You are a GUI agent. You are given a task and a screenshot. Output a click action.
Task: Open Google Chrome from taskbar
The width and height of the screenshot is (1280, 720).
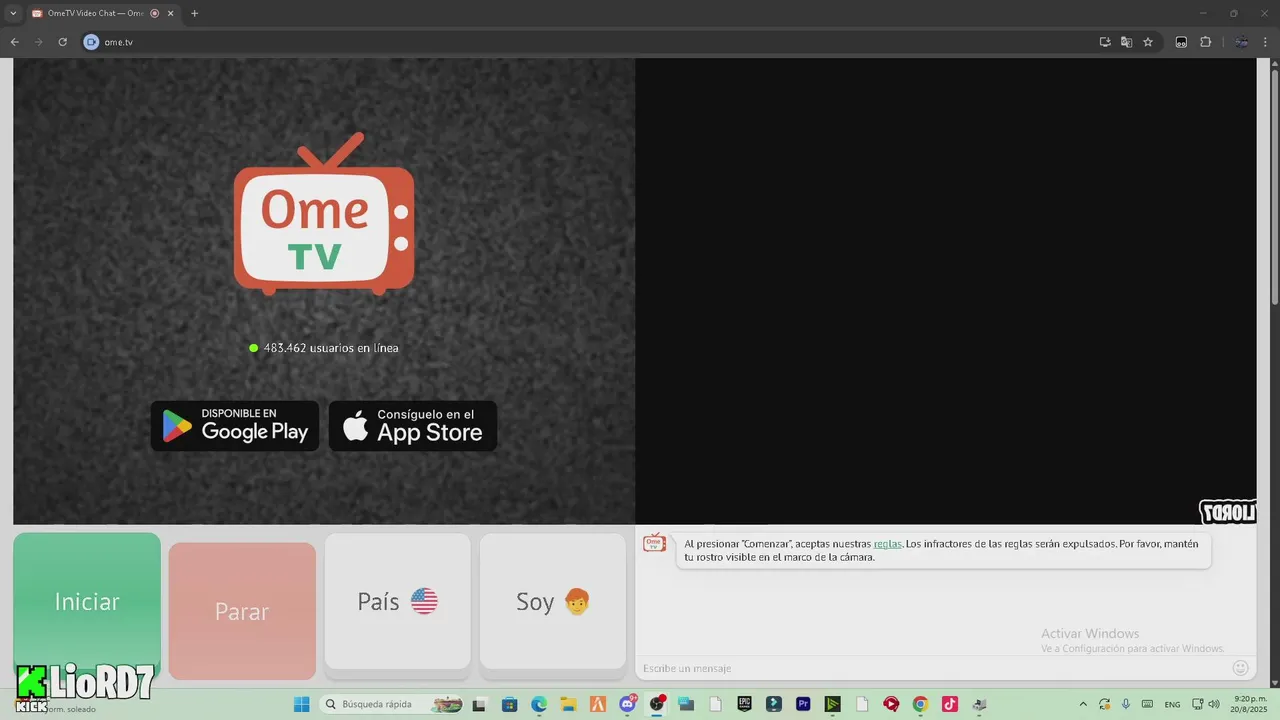[x=920, y=704]
